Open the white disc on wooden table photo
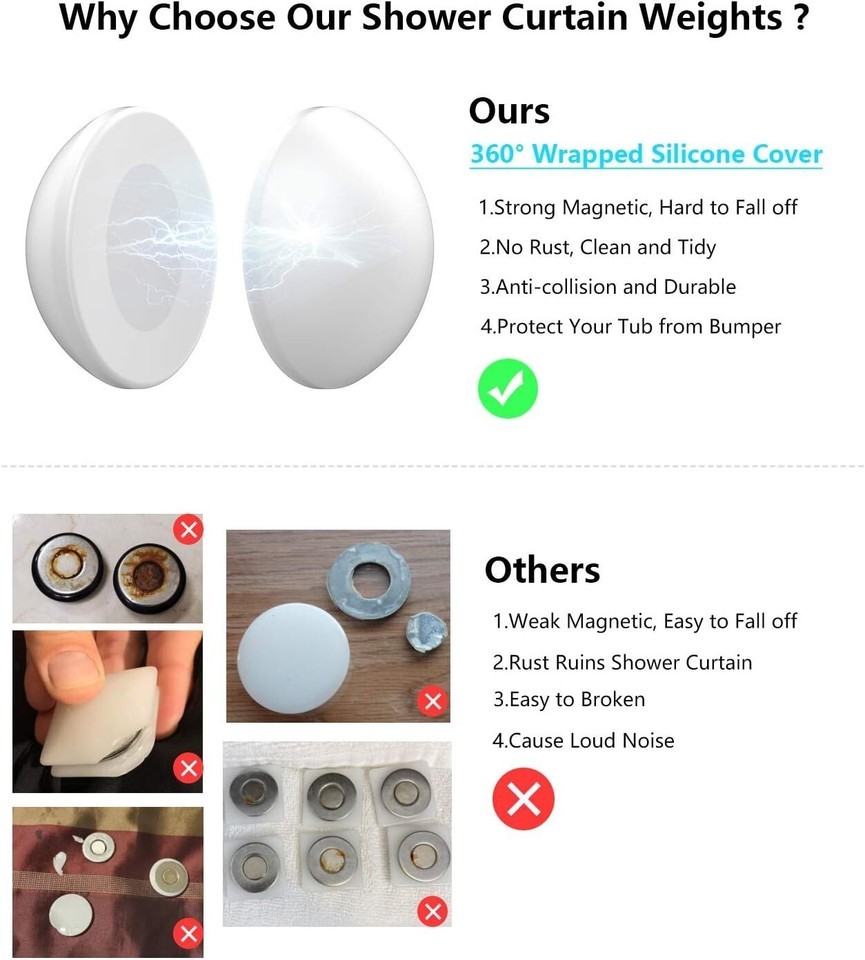865x960 pixels. 338,626
